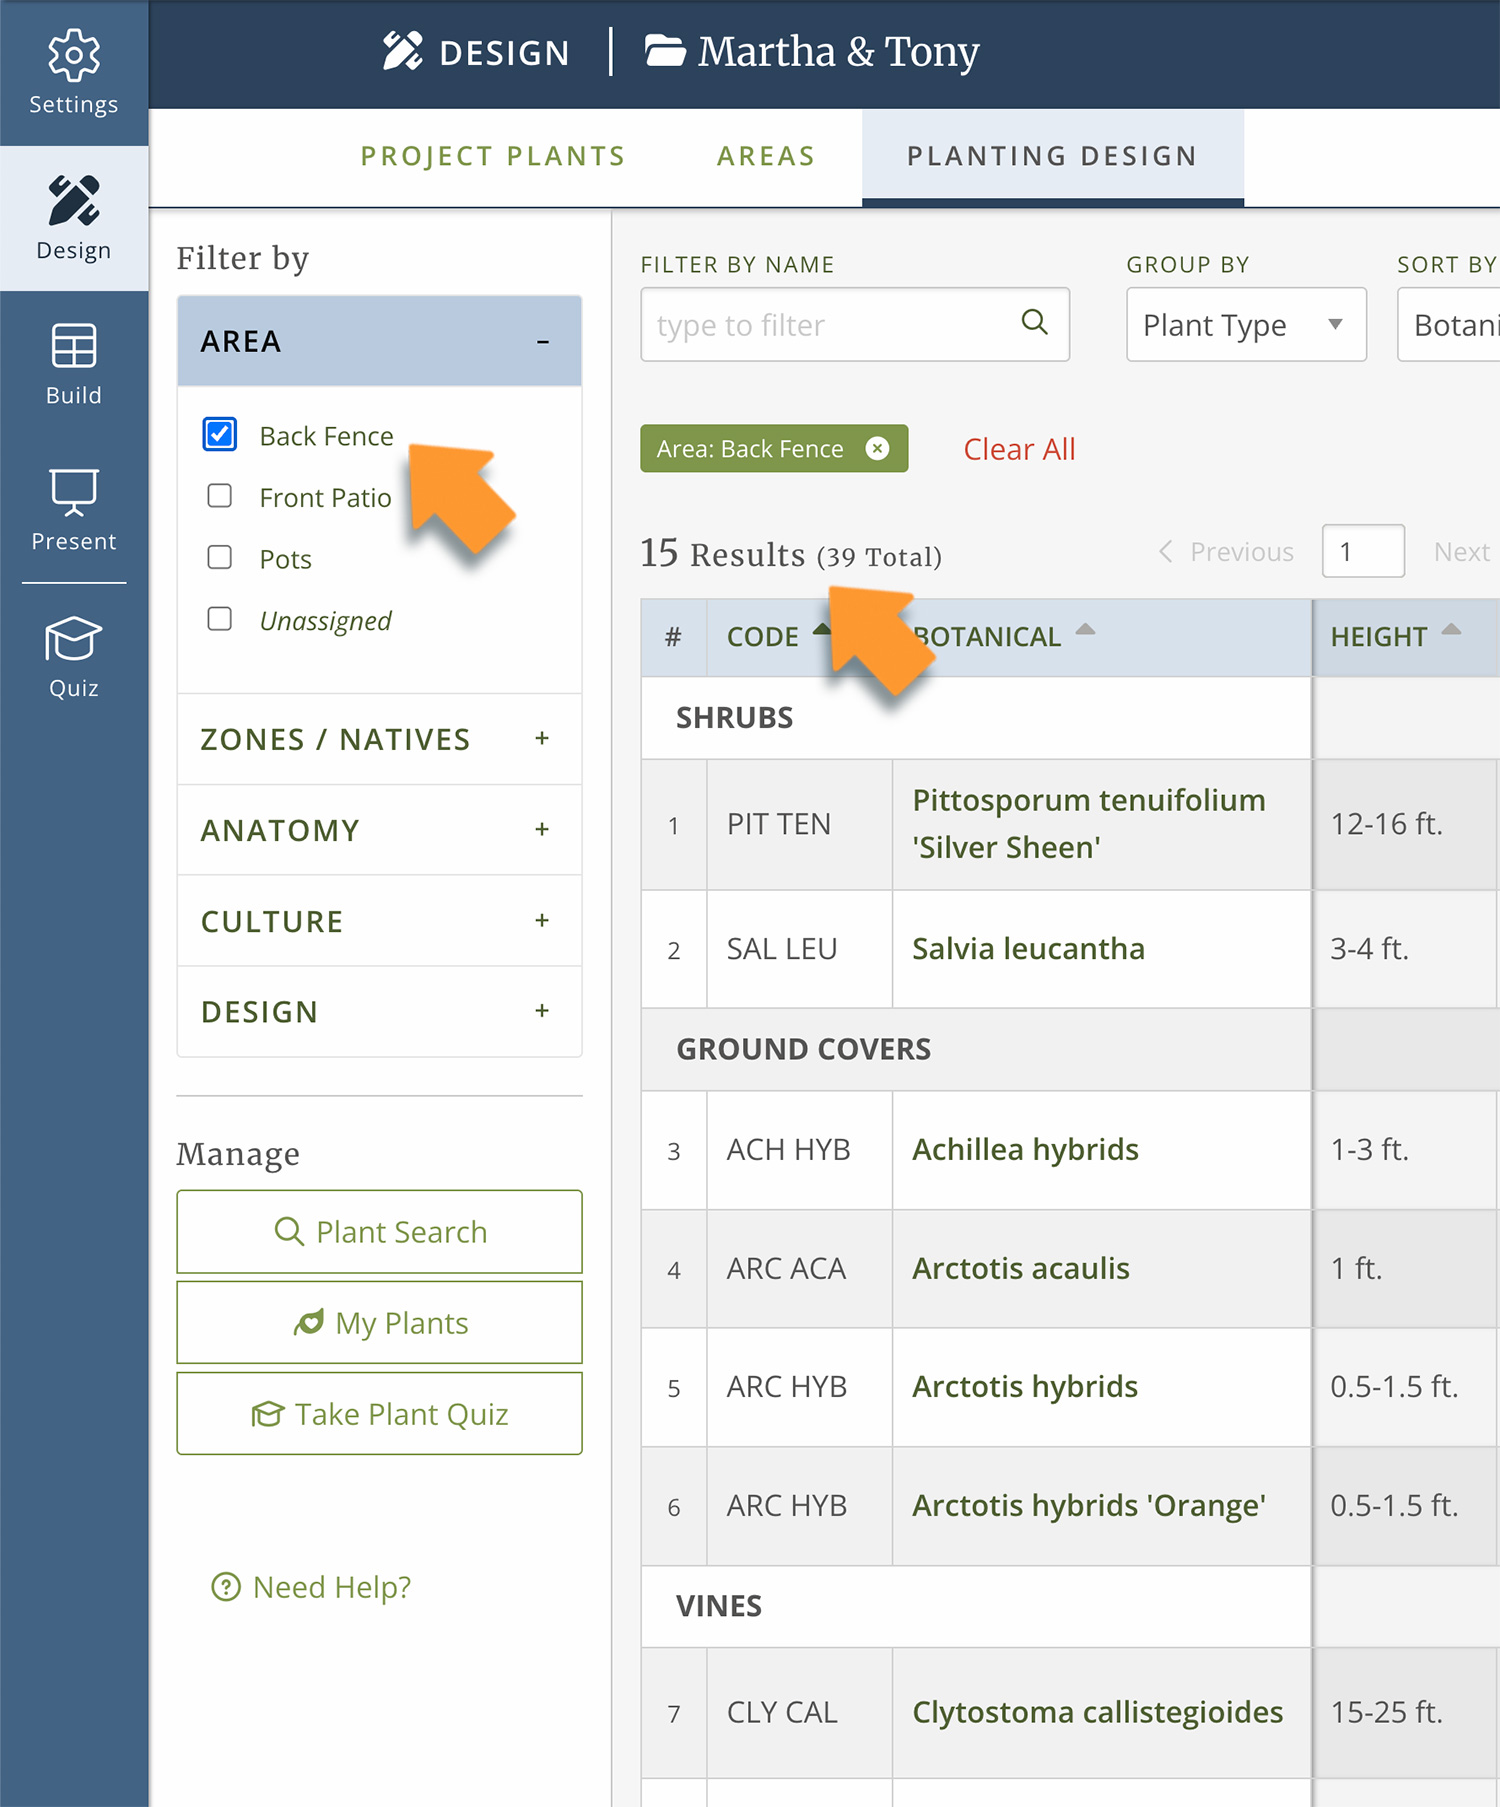This screenshot has height=1807, width=1500.
Task: Select the Build grid icon in sidebar
Action: (73, 347)
